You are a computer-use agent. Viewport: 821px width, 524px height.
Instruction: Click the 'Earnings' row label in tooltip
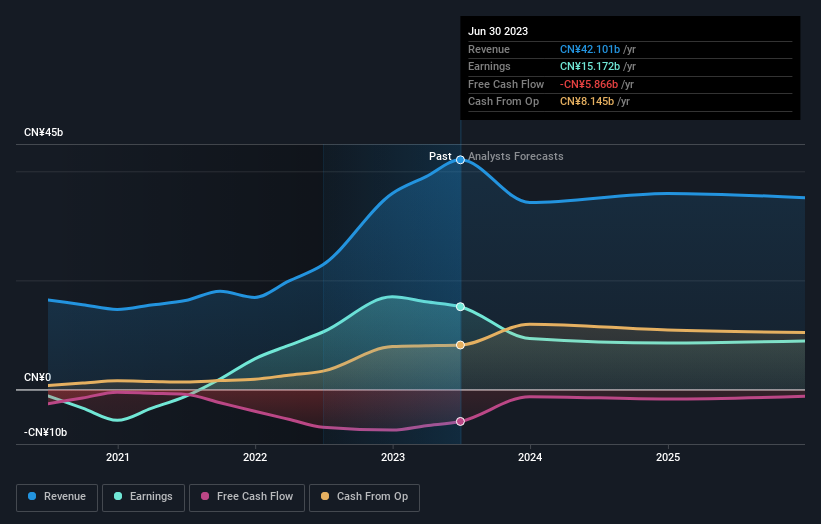click(x=489, y=66)
